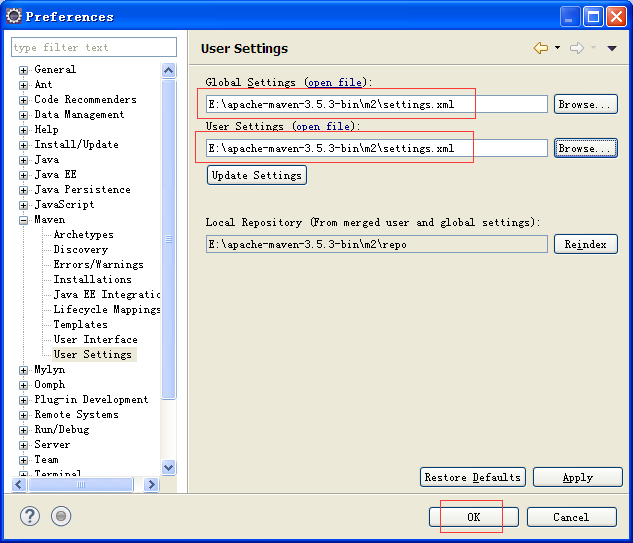The height and width of the screenshot is (543, 633).
Task: Click the Apply button
Action: 578,477
